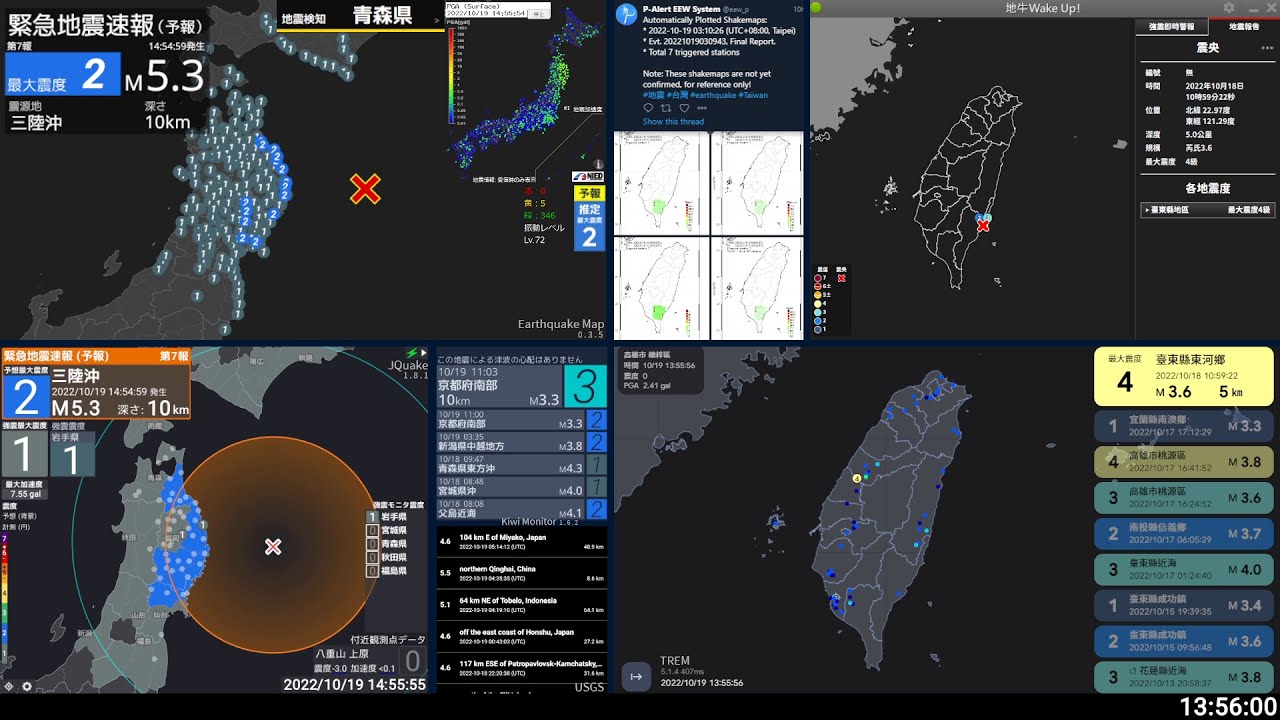The image size is (1280, 720).
Task: Click the Show this thread link
Action: (x=673, y=122)
